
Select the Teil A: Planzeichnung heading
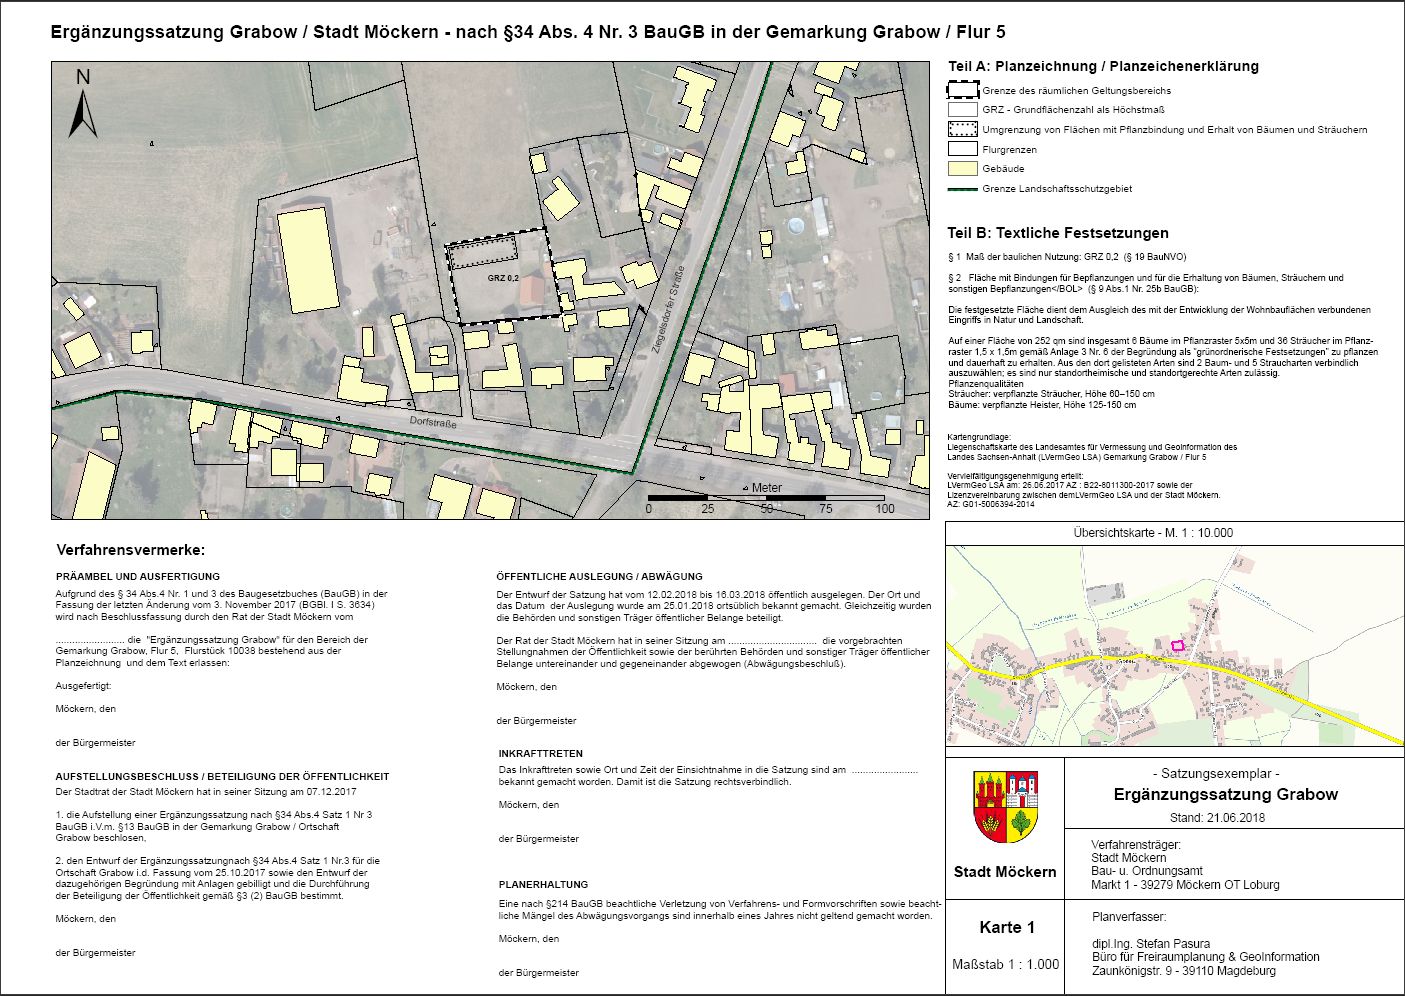(x=1103, y=66)
